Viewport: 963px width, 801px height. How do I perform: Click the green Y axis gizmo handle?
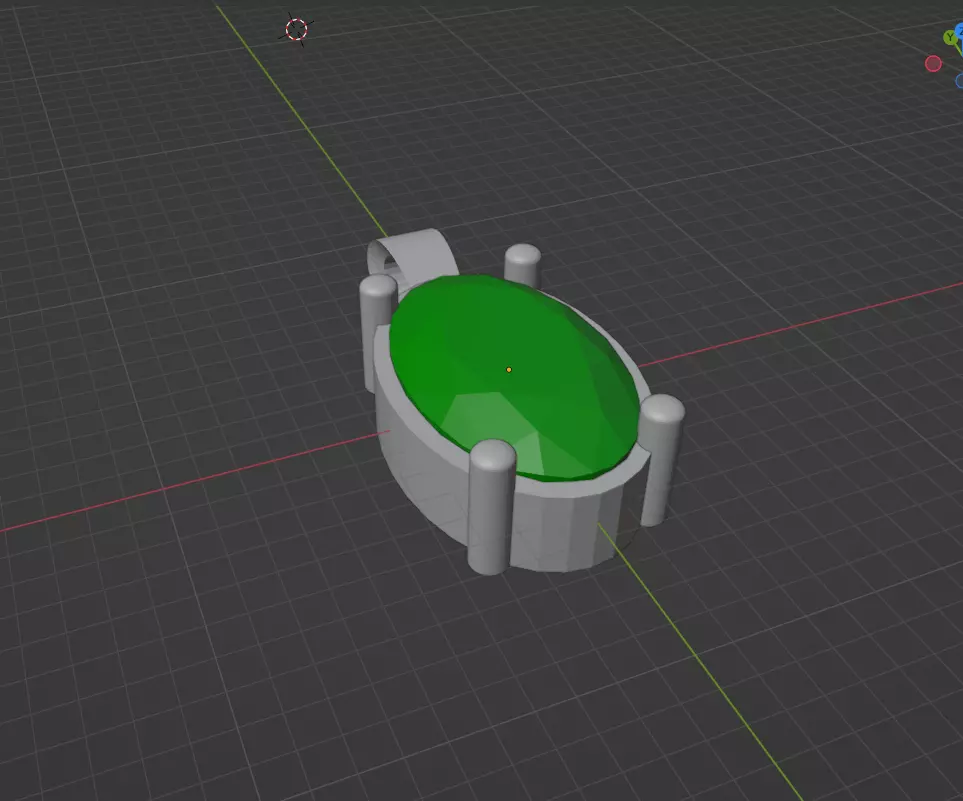[x=949, y=37]
